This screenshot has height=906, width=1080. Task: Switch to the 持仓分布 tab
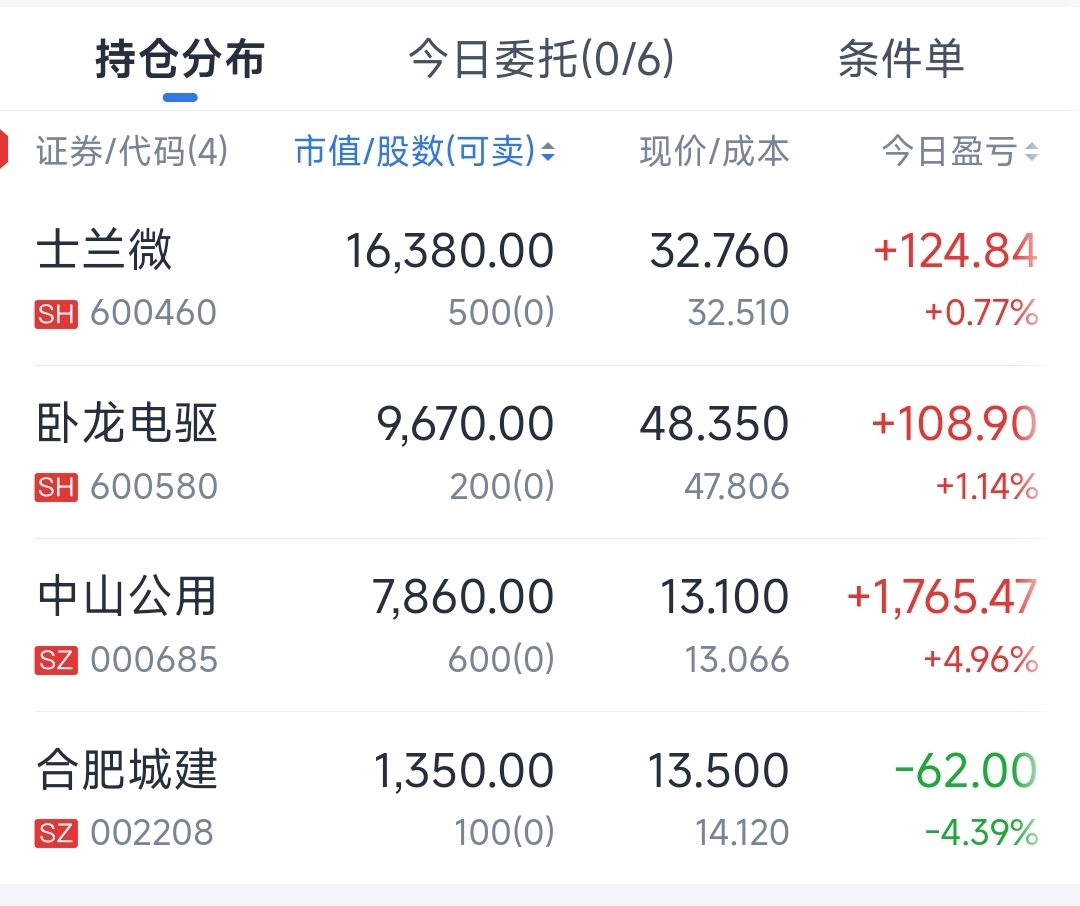click(180, 60)
